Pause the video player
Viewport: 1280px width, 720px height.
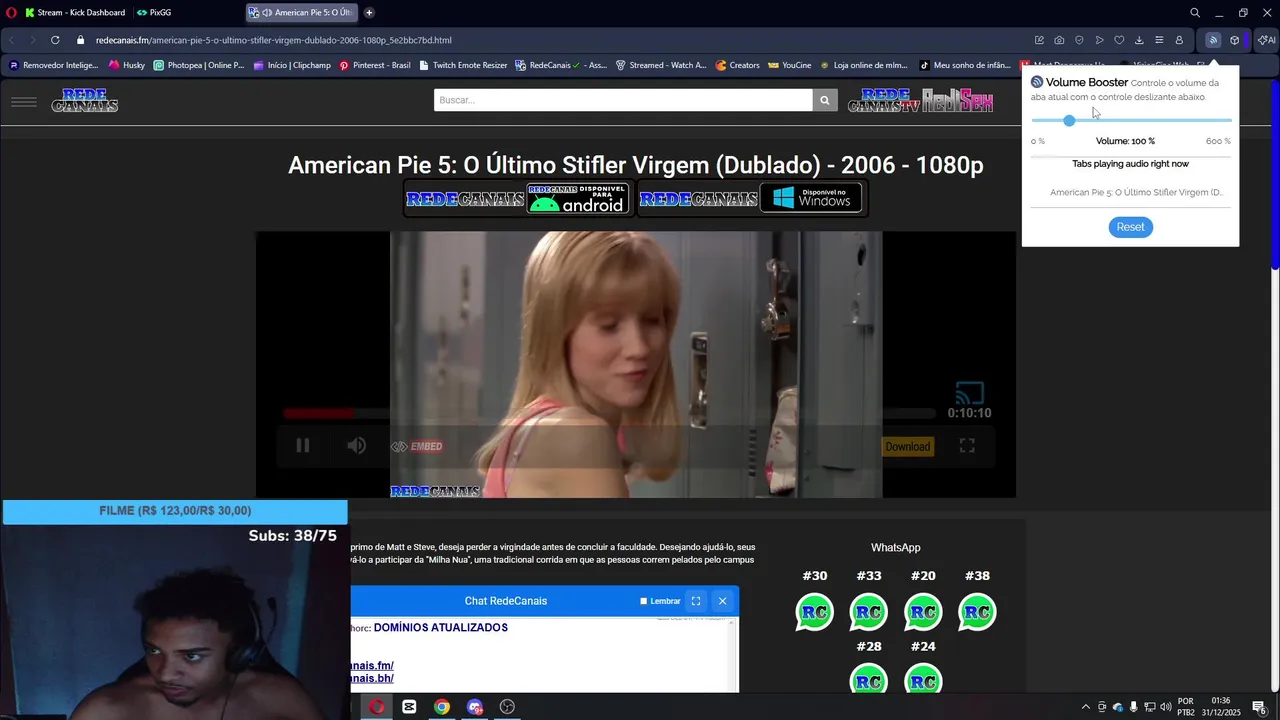pyautogui.click(x=303, y=446)
